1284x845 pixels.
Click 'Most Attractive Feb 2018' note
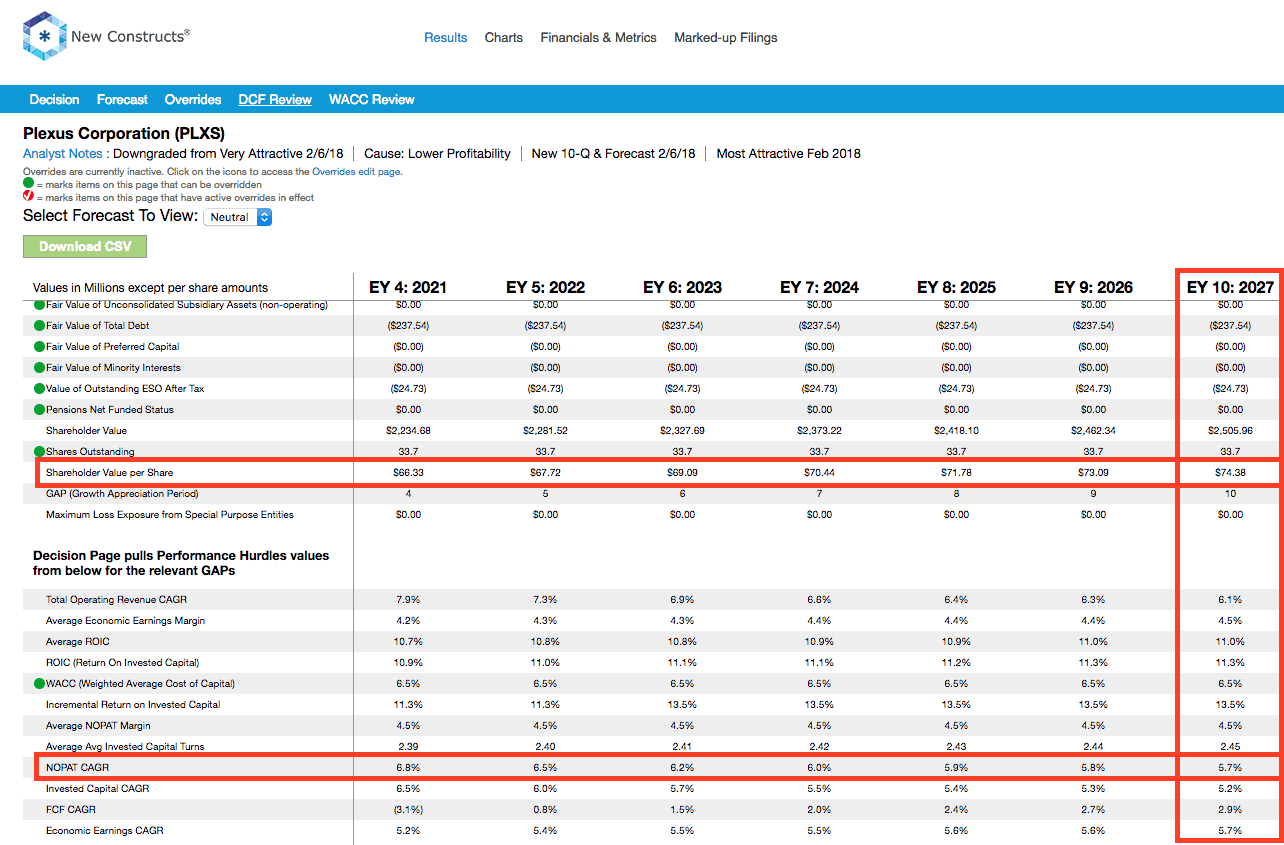(x=789, y=153)
